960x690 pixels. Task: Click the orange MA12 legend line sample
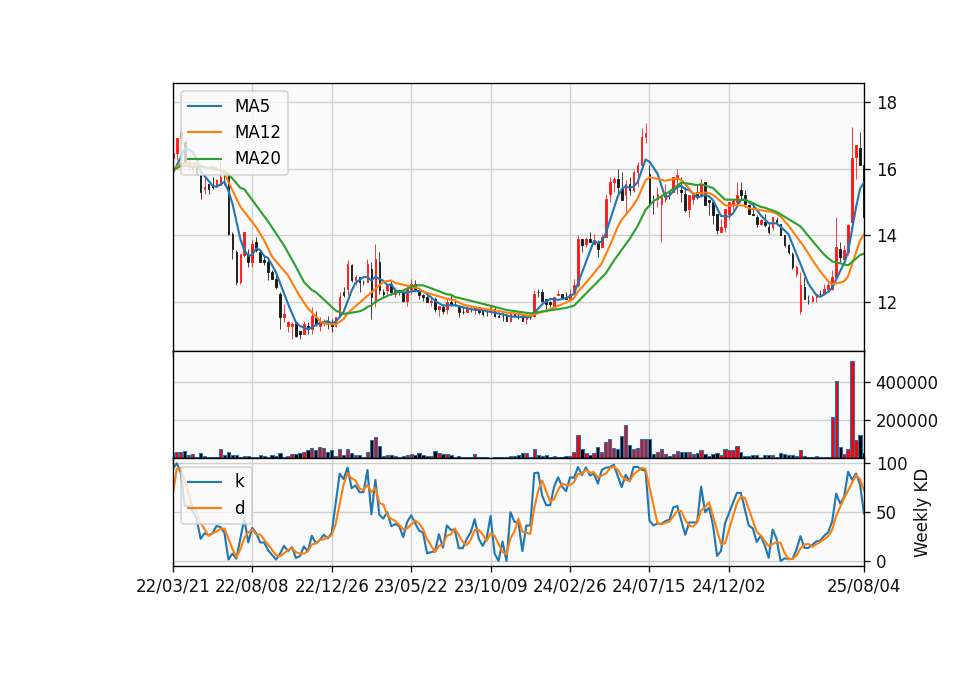coord(204,132)
